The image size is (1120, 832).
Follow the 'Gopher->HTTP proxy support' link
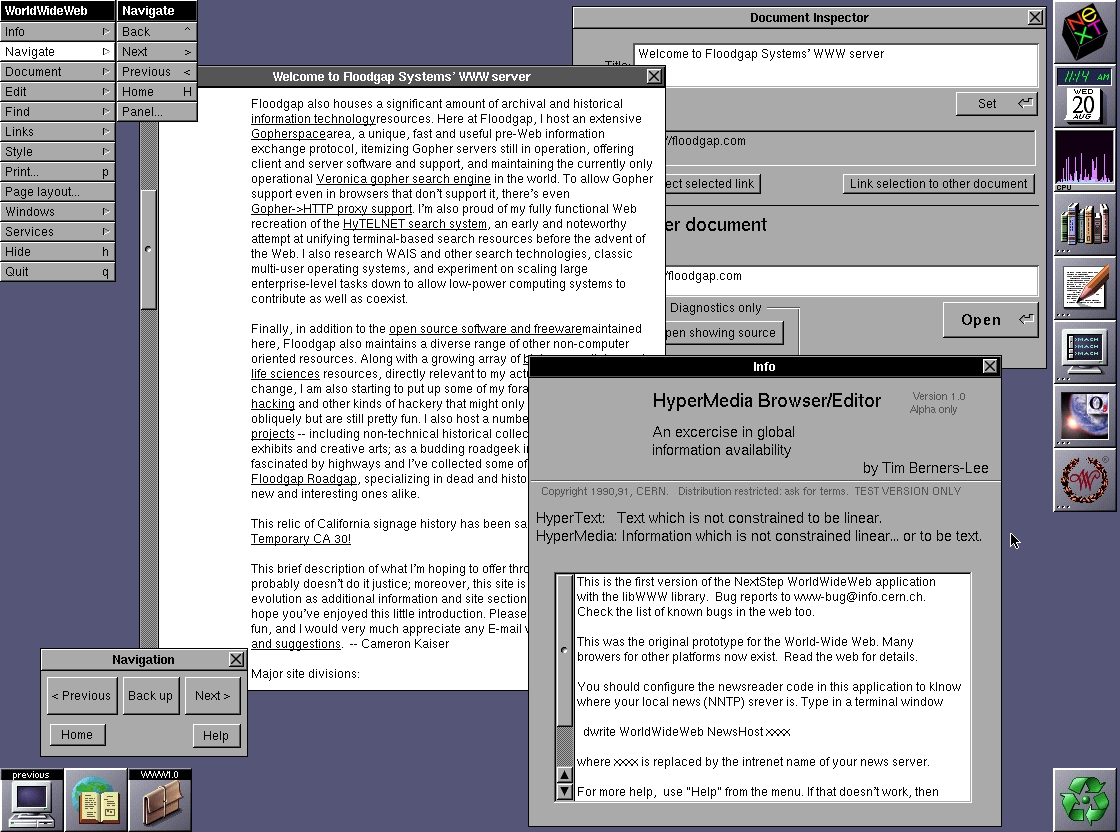pos(331,209)
